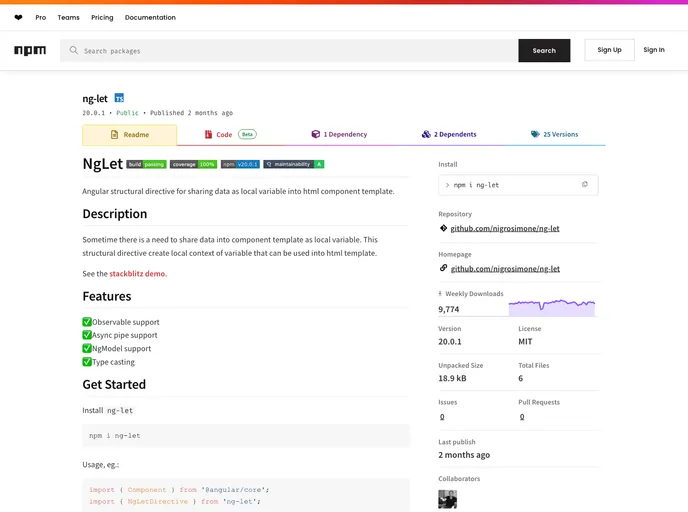
Task: Open the 1 Dependency tab
Action: pyautogui.click(x=338, y=134)
